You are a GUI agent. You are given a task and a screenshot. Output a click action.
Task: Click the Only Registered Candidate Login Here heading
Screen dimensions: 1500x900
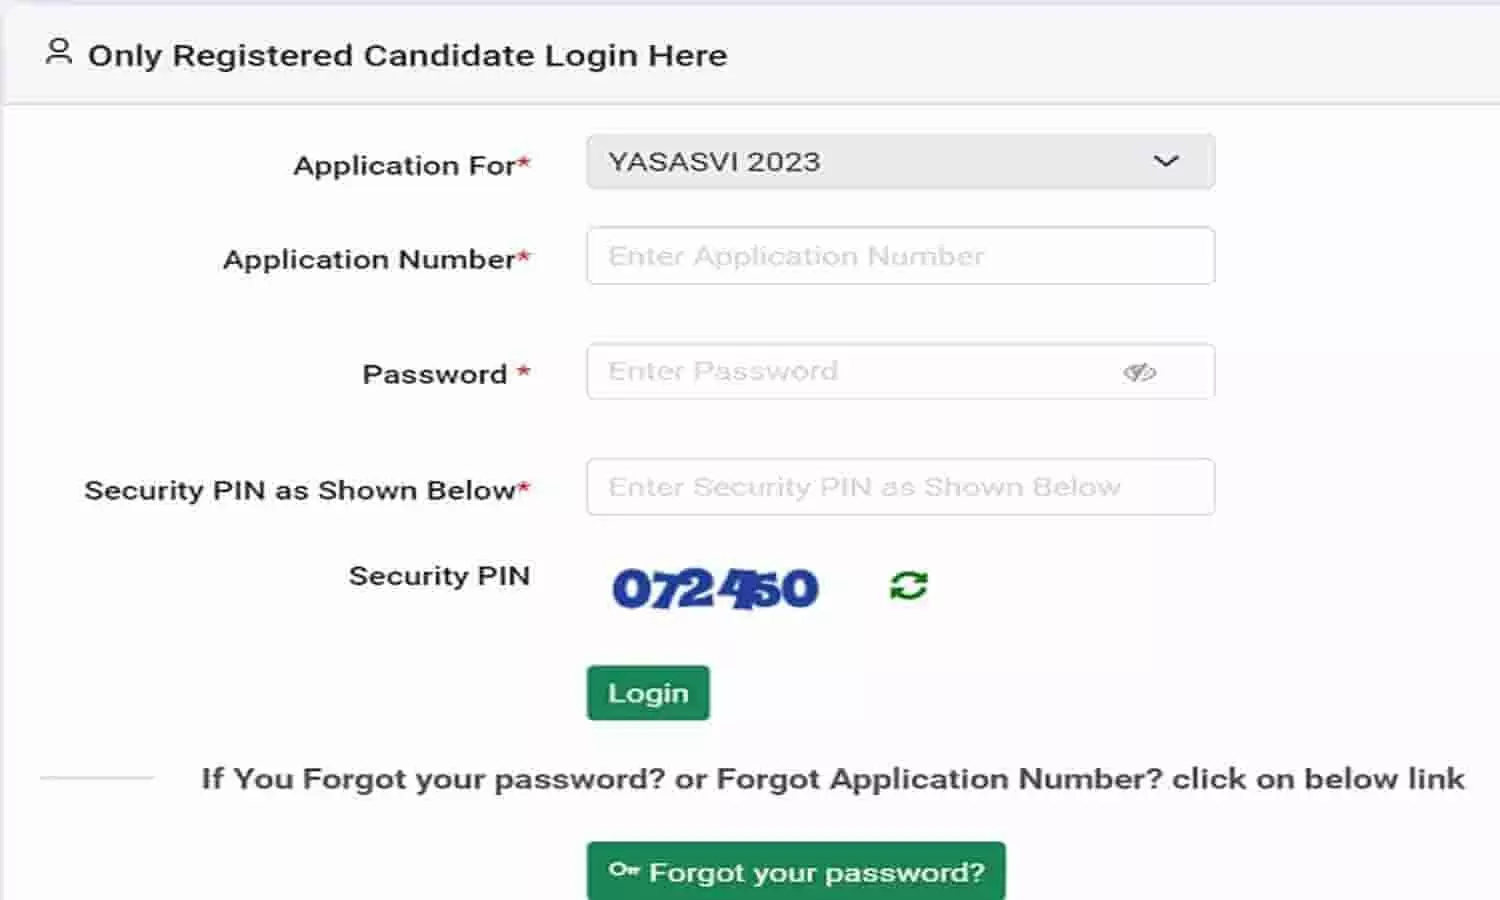[407, 55]
